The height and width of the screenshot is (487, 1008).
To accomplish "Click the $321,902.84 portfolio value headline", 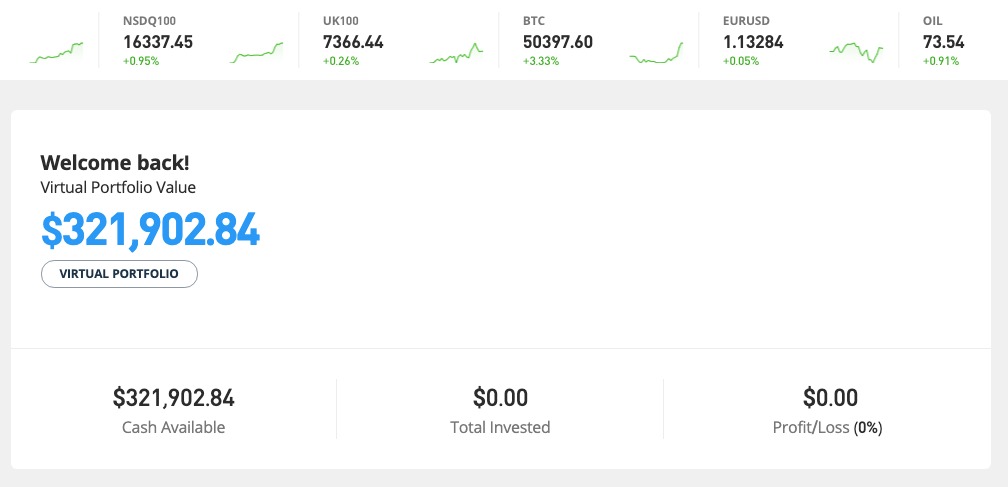I will [150, 230].
